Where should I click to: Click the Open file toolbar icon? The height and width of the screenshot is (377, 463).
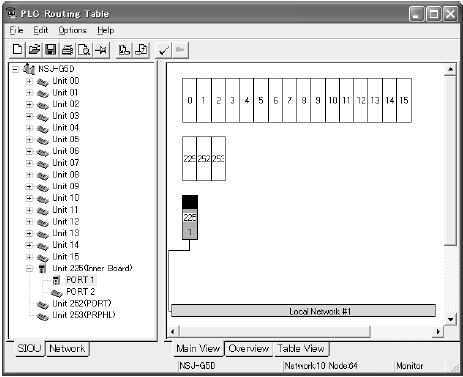34,50
